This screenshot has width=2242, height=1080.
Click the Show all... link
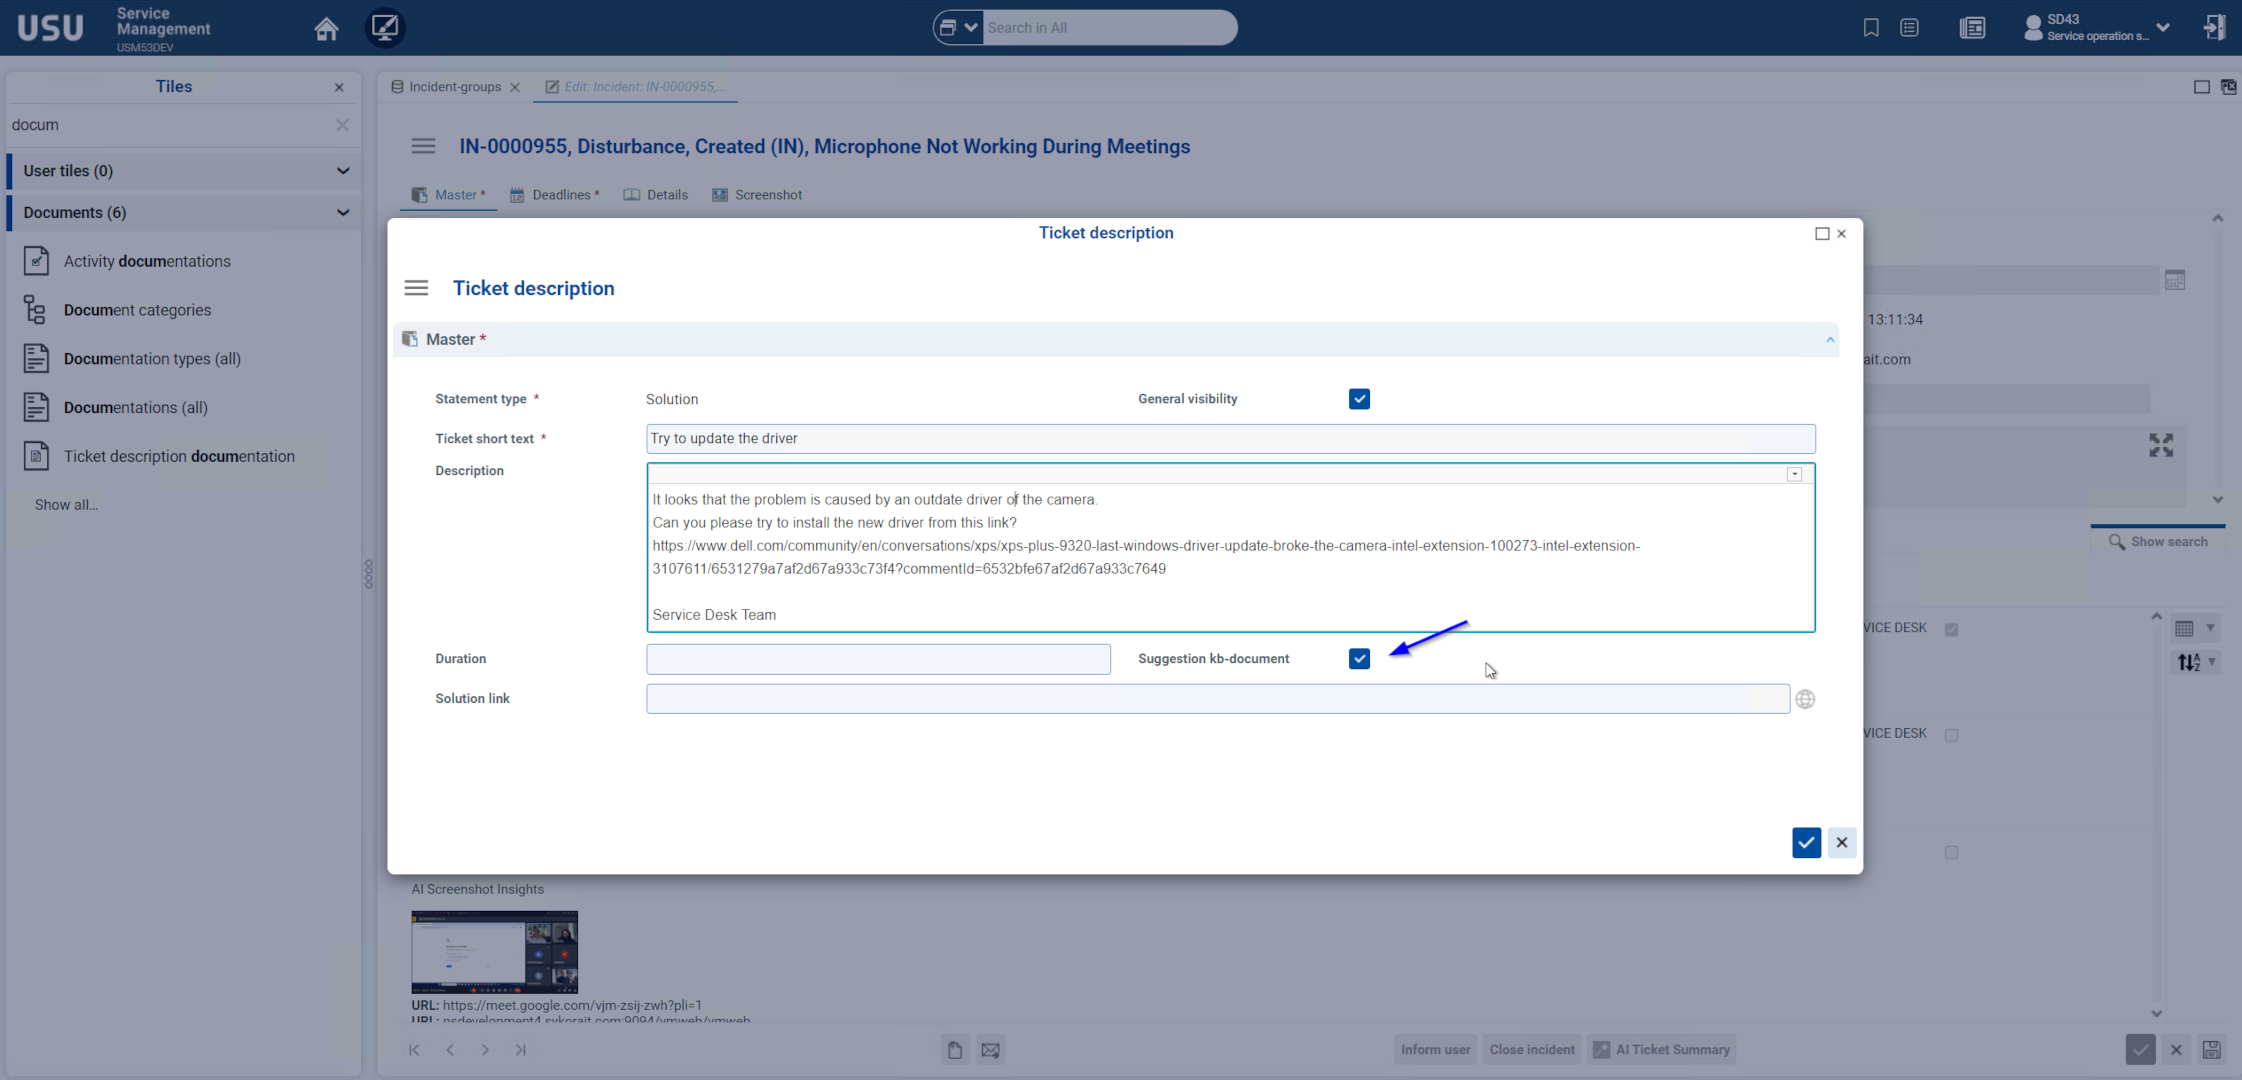tap(66, 505)
